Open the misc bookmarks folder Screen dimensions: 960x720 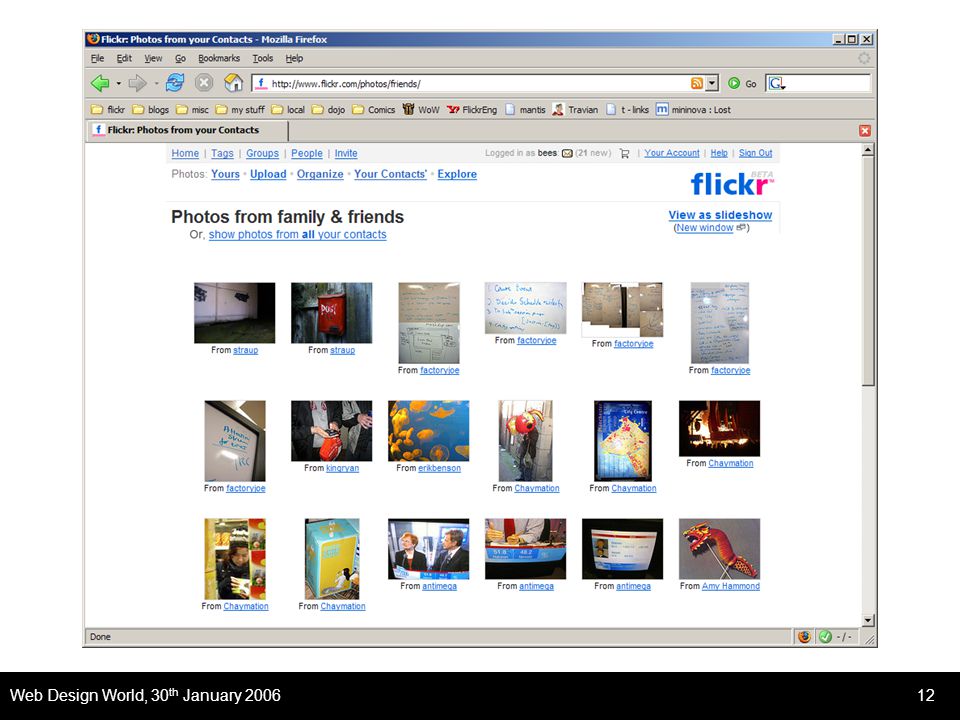192,110
